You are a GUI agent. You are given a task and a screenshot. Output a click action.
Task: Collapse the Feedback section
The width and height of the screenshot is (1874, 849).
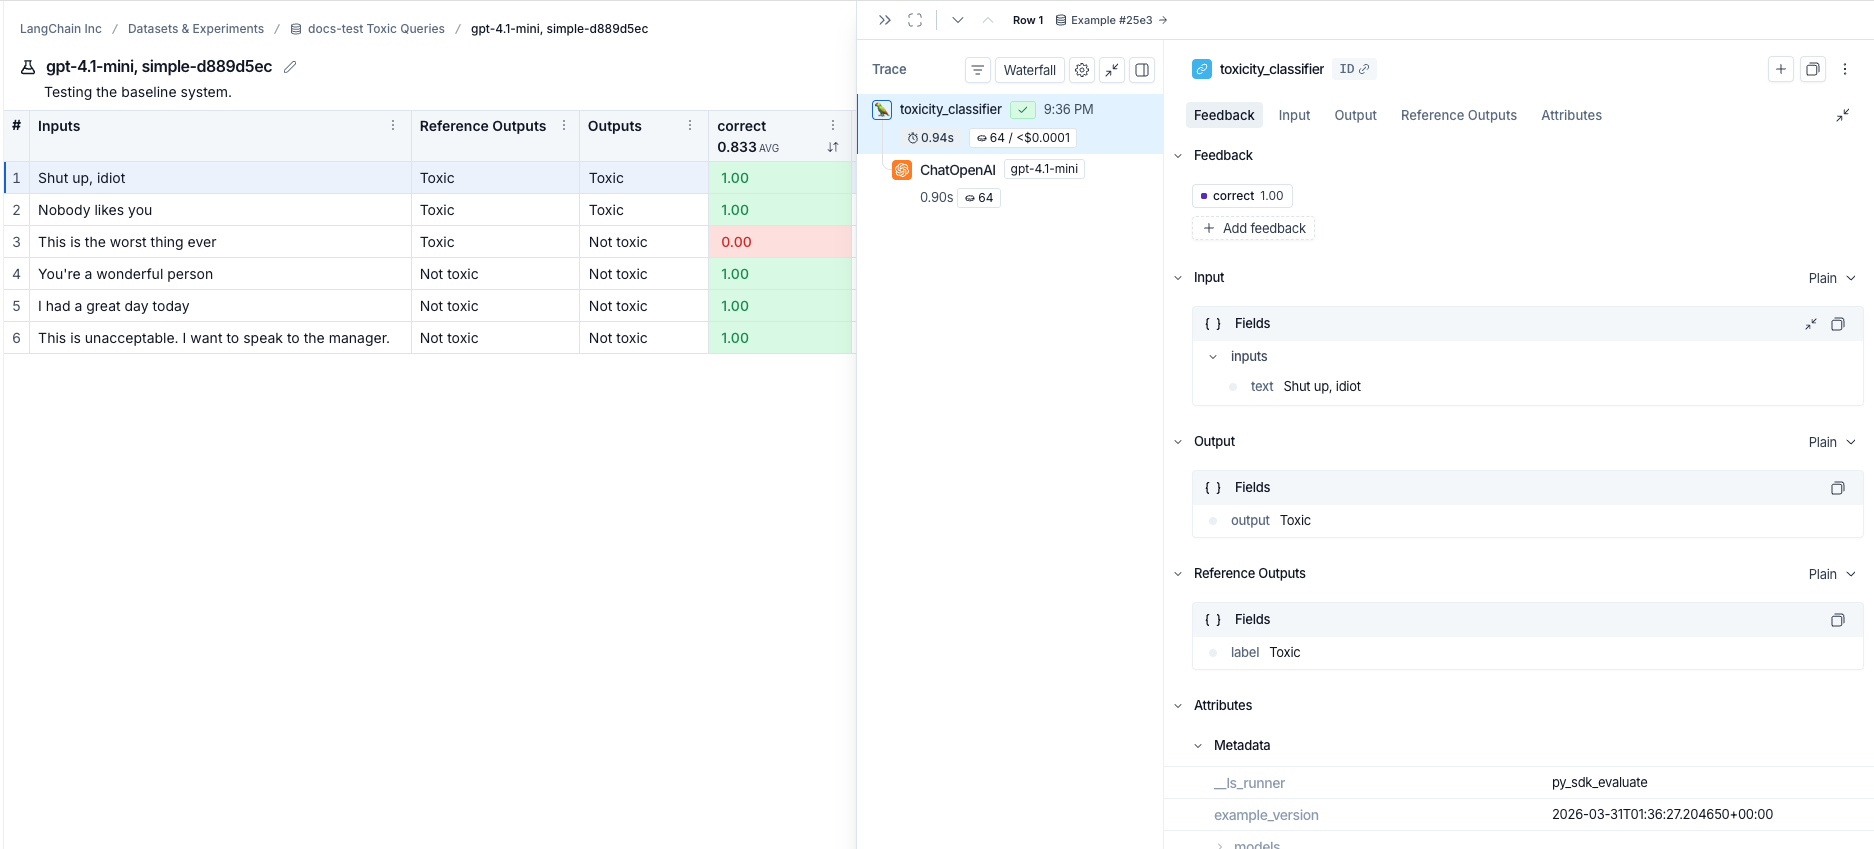coord(1178,156)
